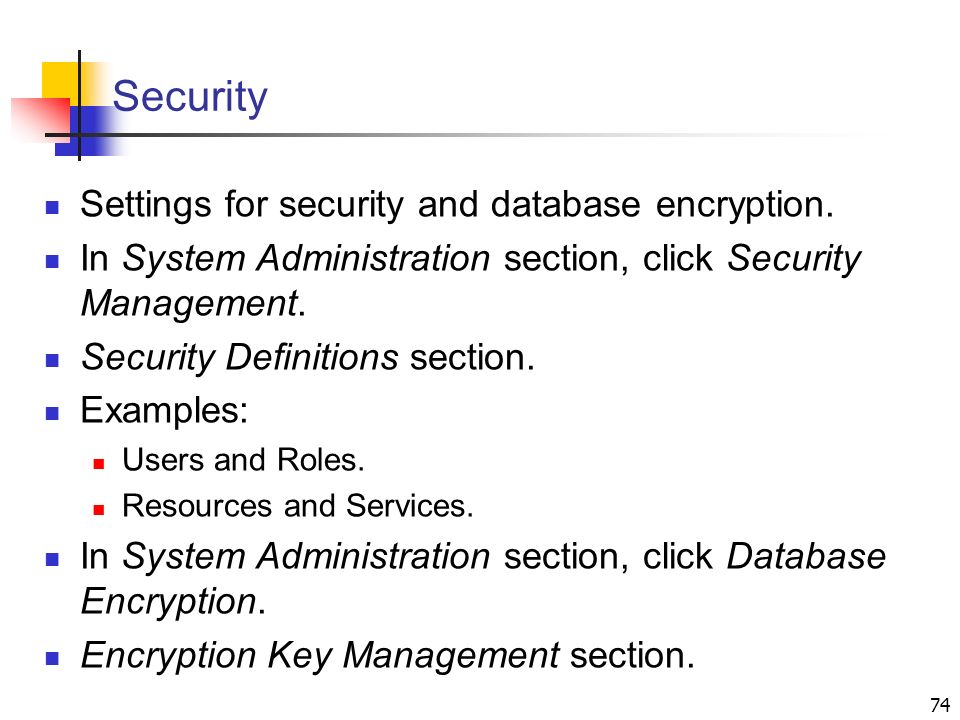
Task: Click blue bullet beside Examples
Action: (52, 413)
